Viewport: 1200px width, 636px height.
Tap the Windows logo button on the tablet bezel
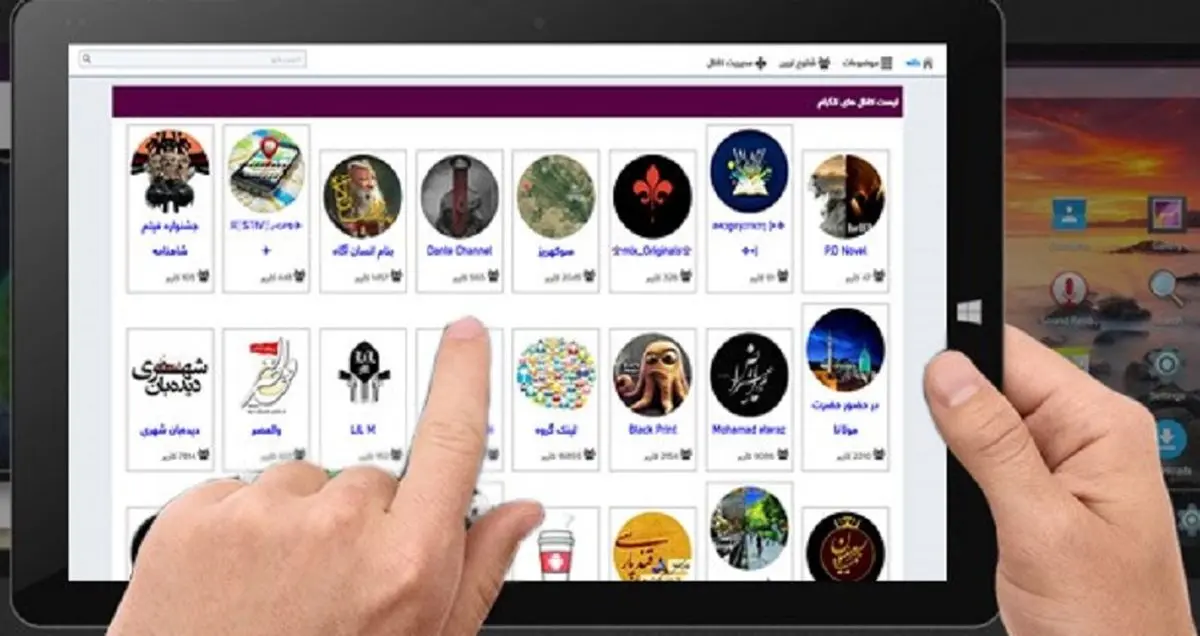pyautogui.click(x=968, y=312)
